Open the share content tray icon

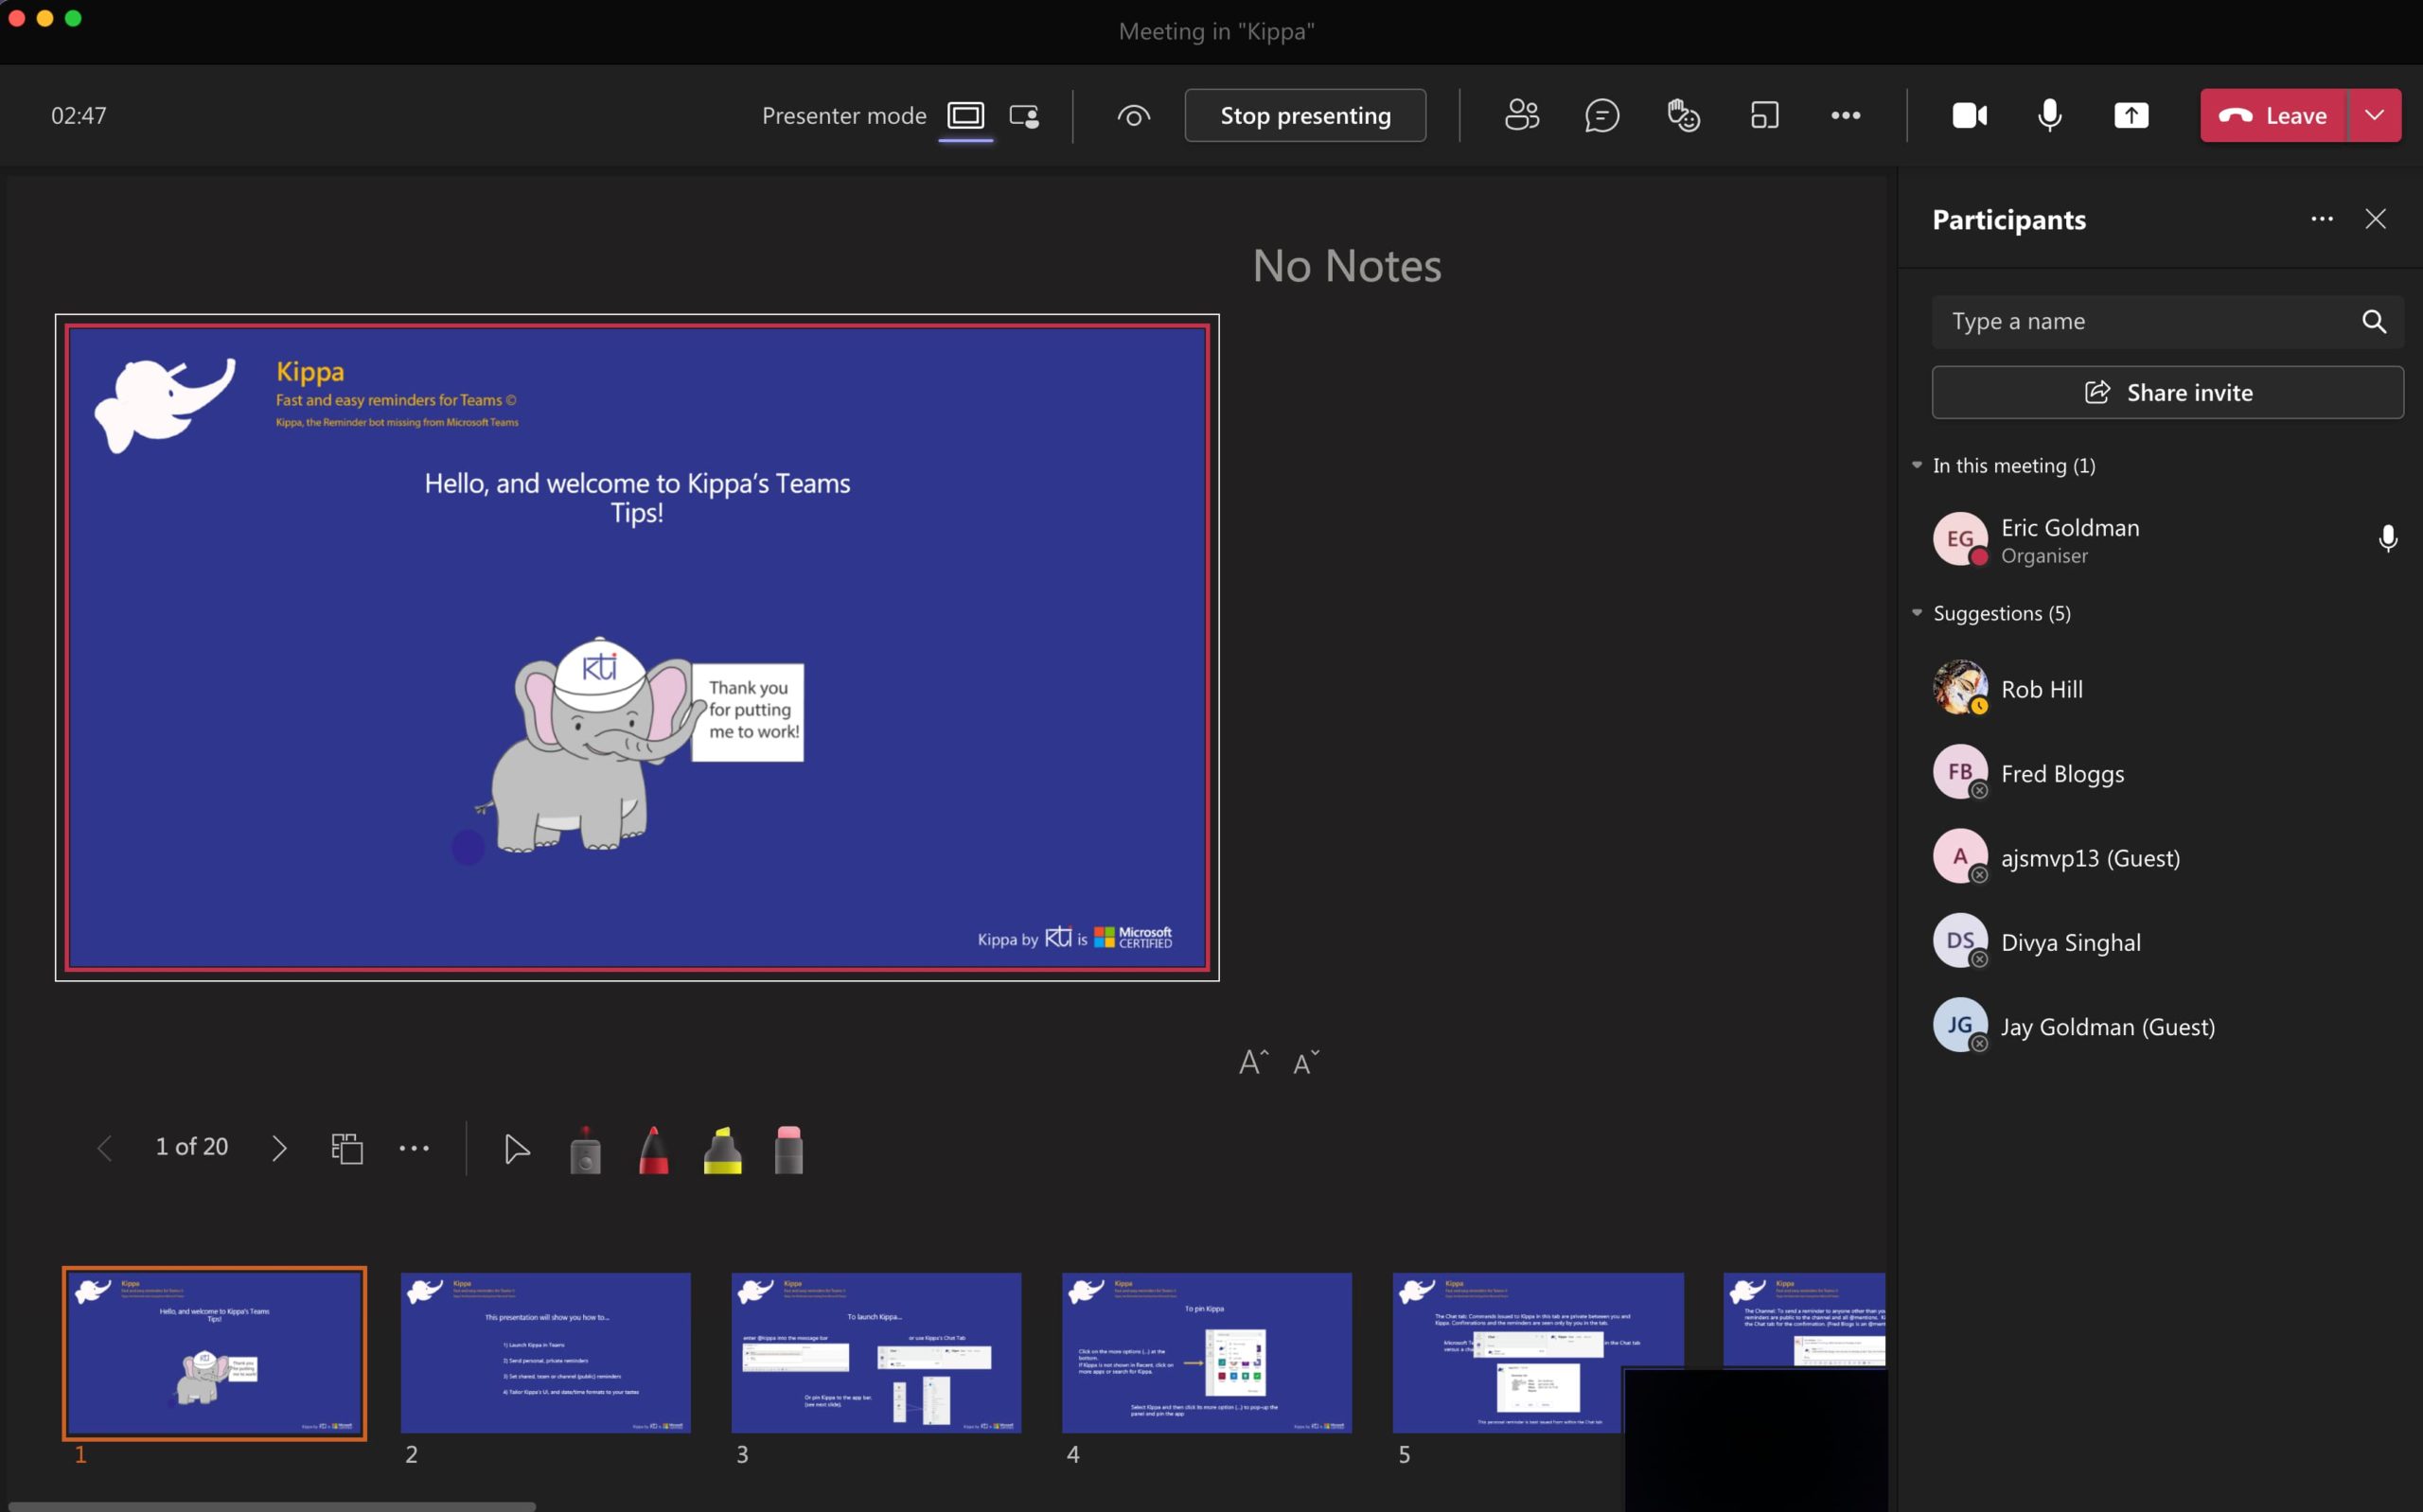coord(2131,116)
